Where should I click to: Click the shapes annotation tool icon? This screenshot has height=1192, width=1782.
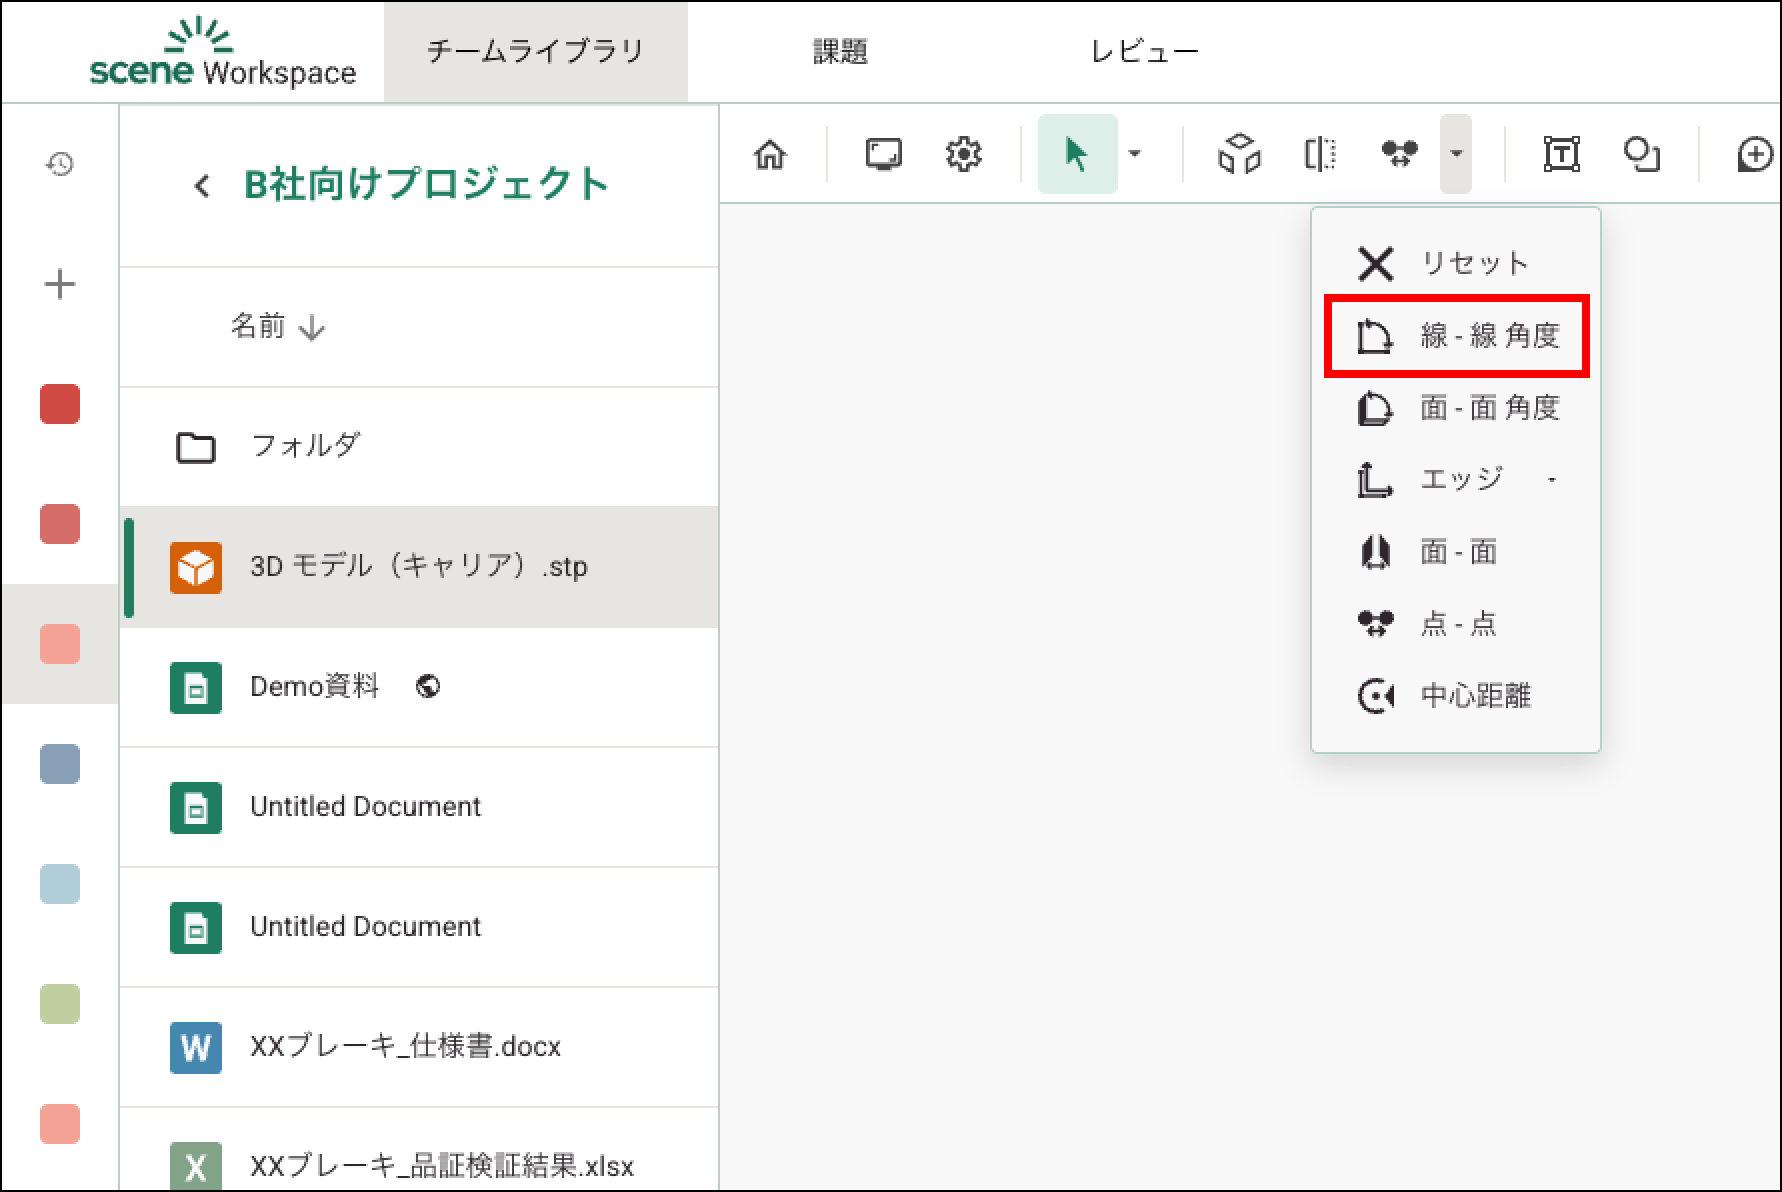(1641, 155)
